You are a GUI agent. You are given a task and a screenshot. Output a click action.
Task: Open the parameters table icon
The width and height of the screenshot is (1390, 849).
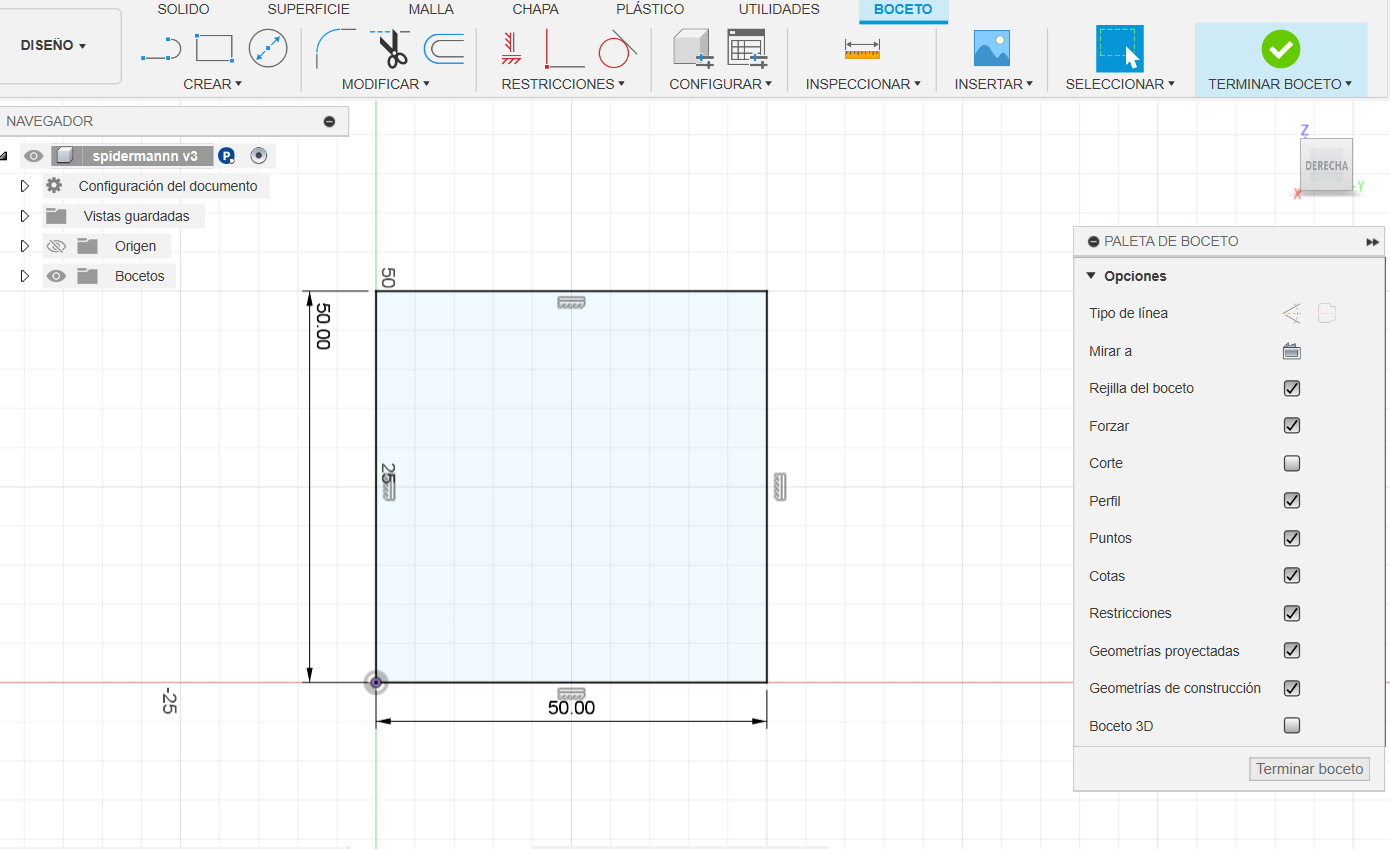tap(746, 48)
